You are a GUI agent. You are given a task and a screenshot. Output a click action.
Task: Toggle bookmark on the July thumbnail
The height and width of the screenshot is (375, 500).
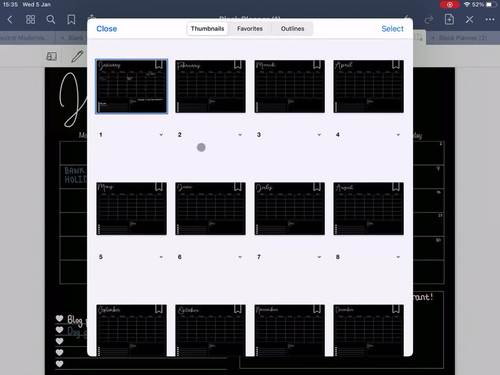pos(317,187)
